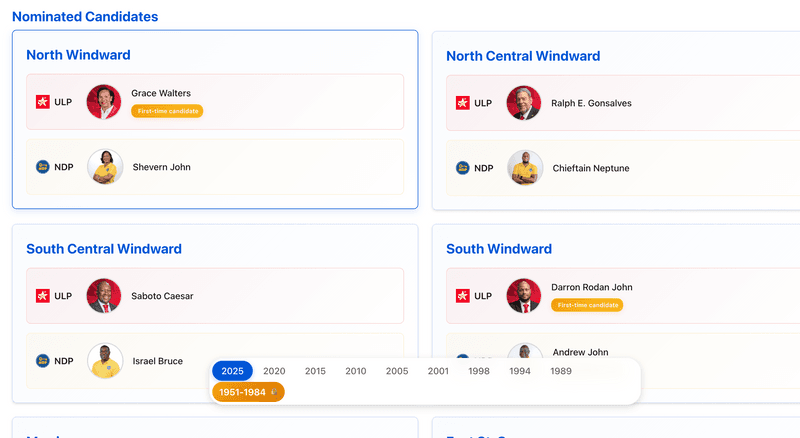
Task: Click the NDP logo beside Israel Bruce
Action: tap(43, 361)
